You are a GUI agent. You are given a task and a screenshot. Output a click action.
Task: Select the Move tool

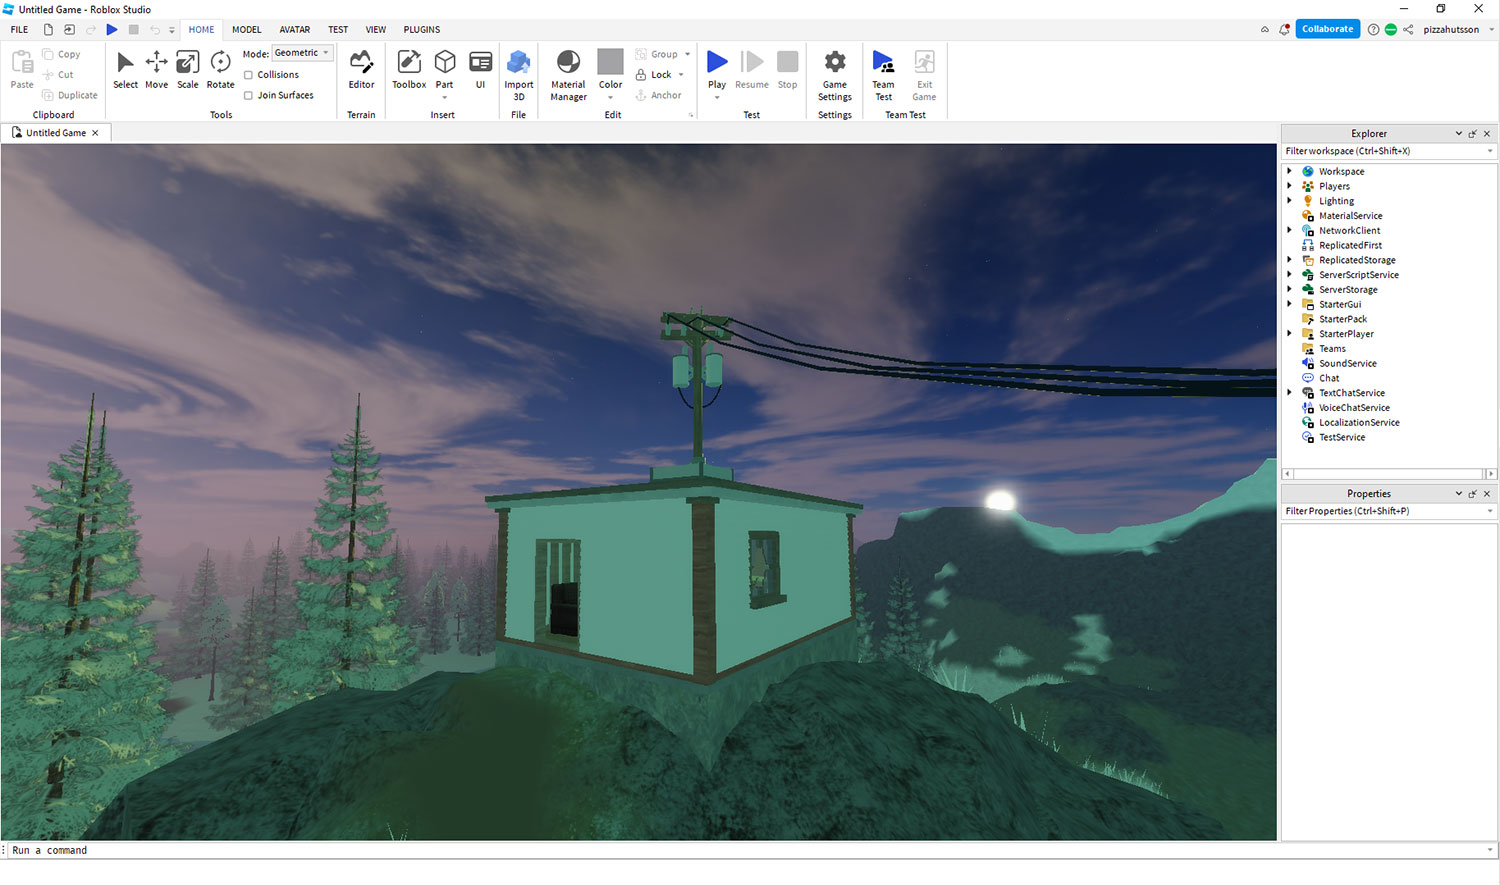click(156, 69)
